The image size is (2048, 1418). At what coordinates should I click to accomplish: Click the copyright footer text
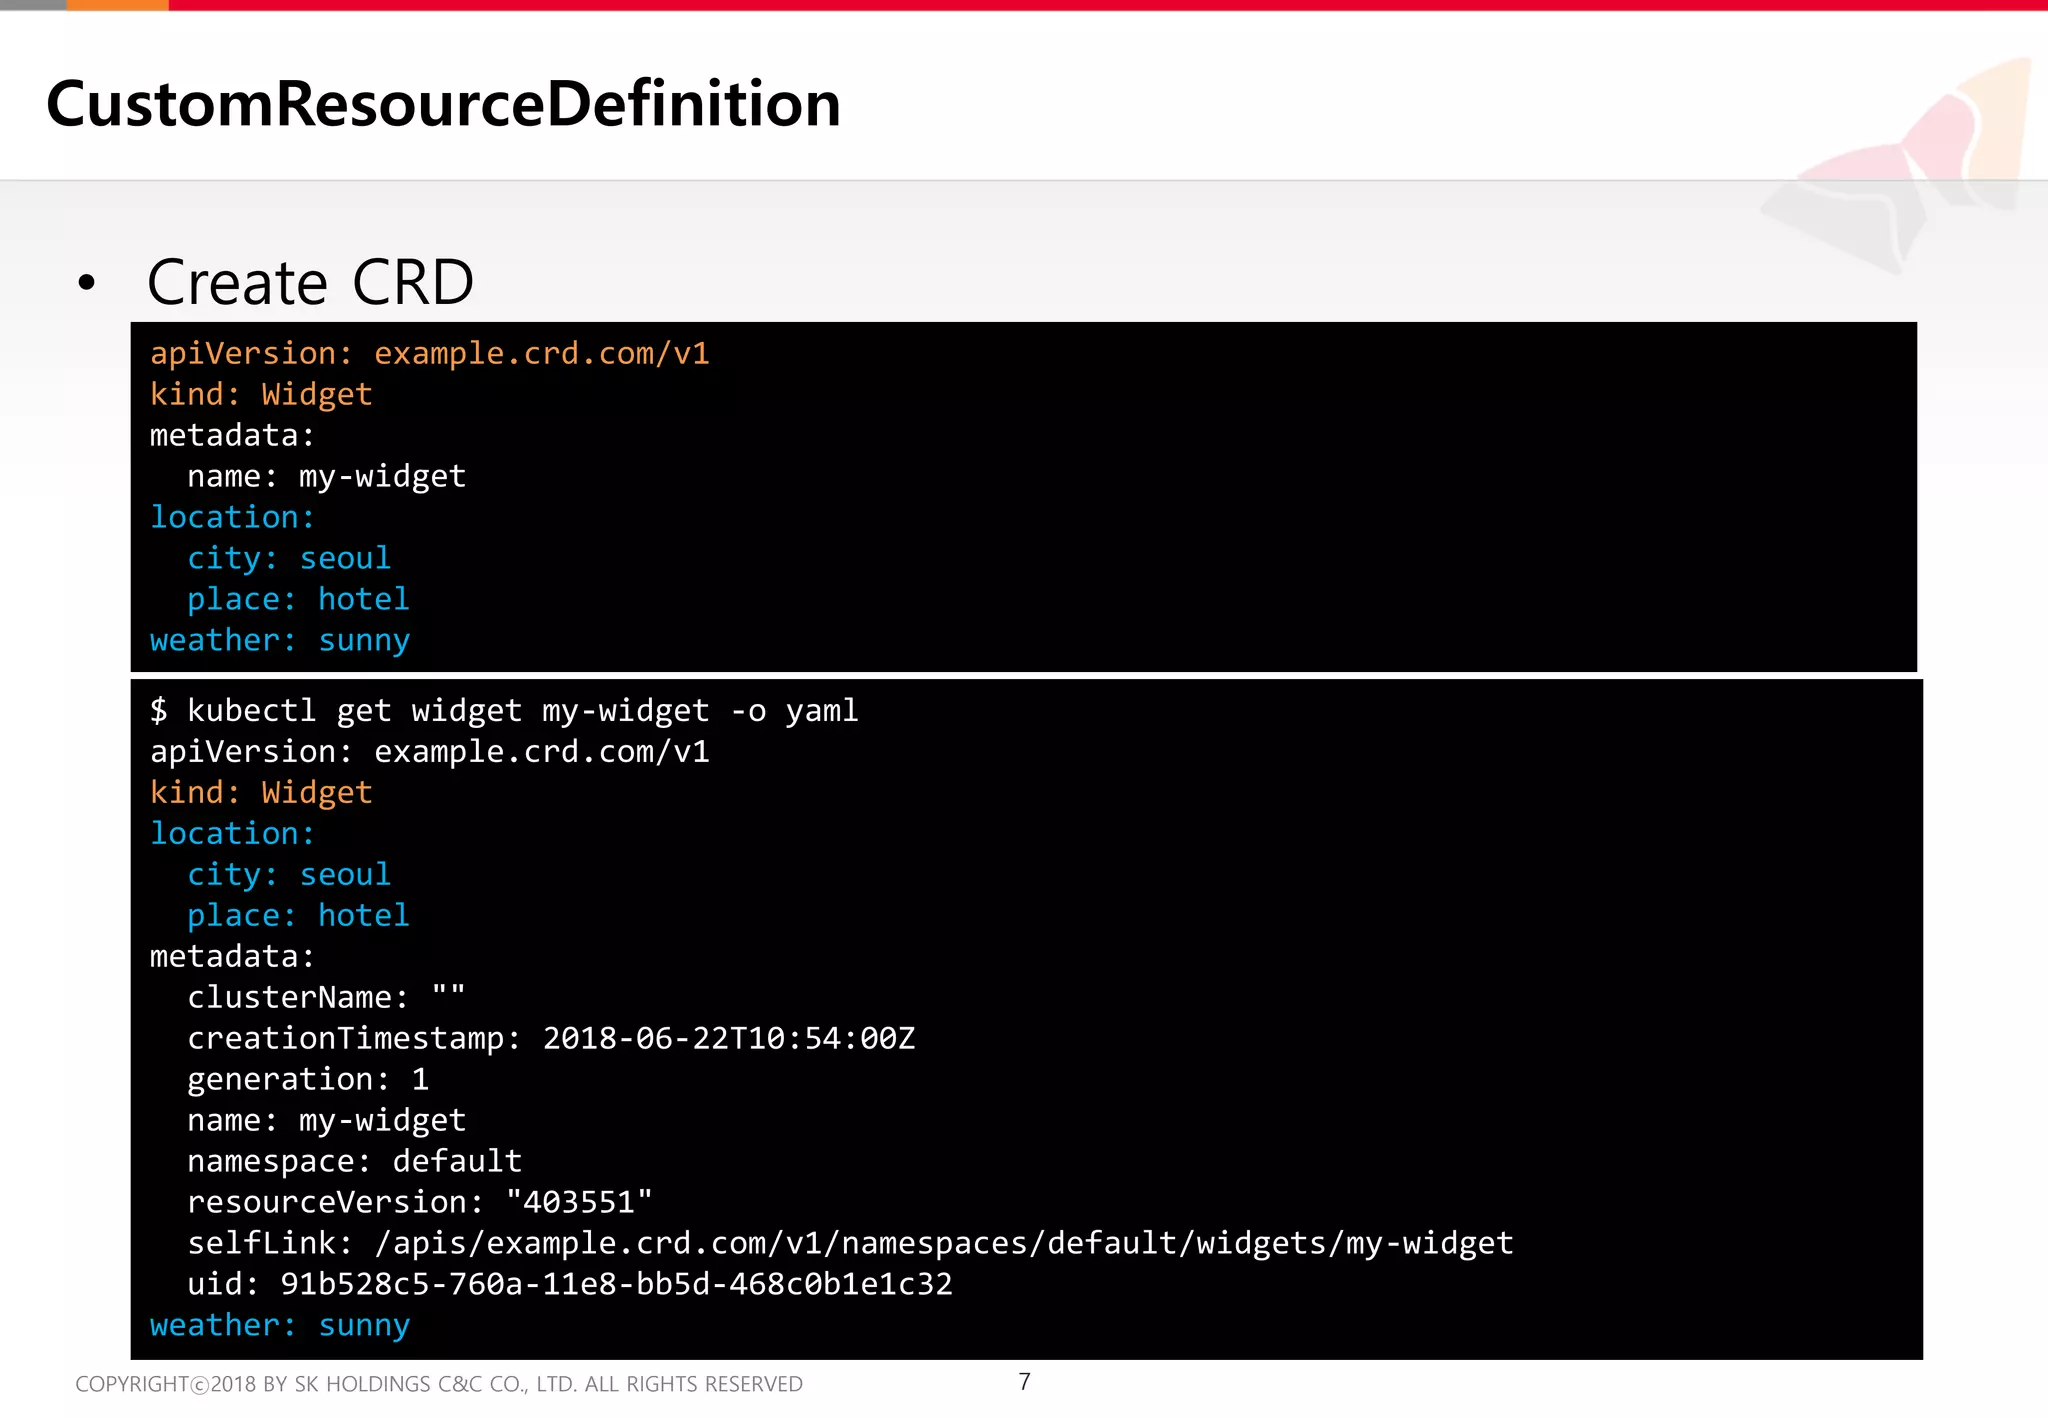point(438,1384)
